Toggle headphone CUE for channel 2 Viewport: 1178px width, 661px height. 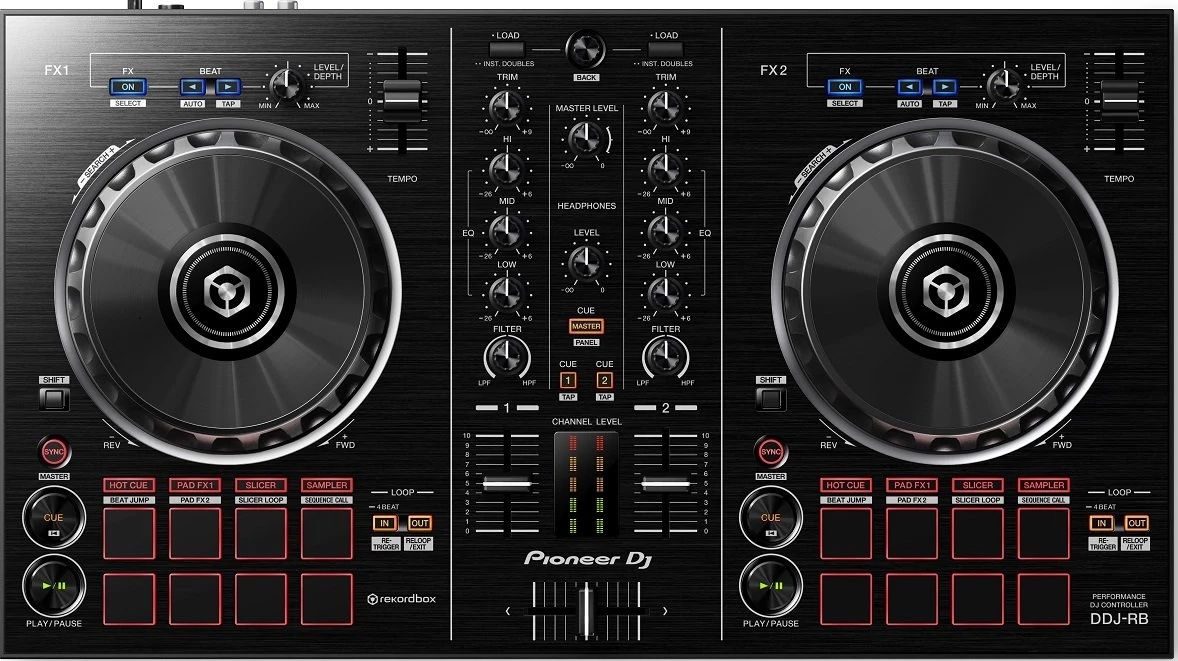pyautogui.click(x=604, y=380)
